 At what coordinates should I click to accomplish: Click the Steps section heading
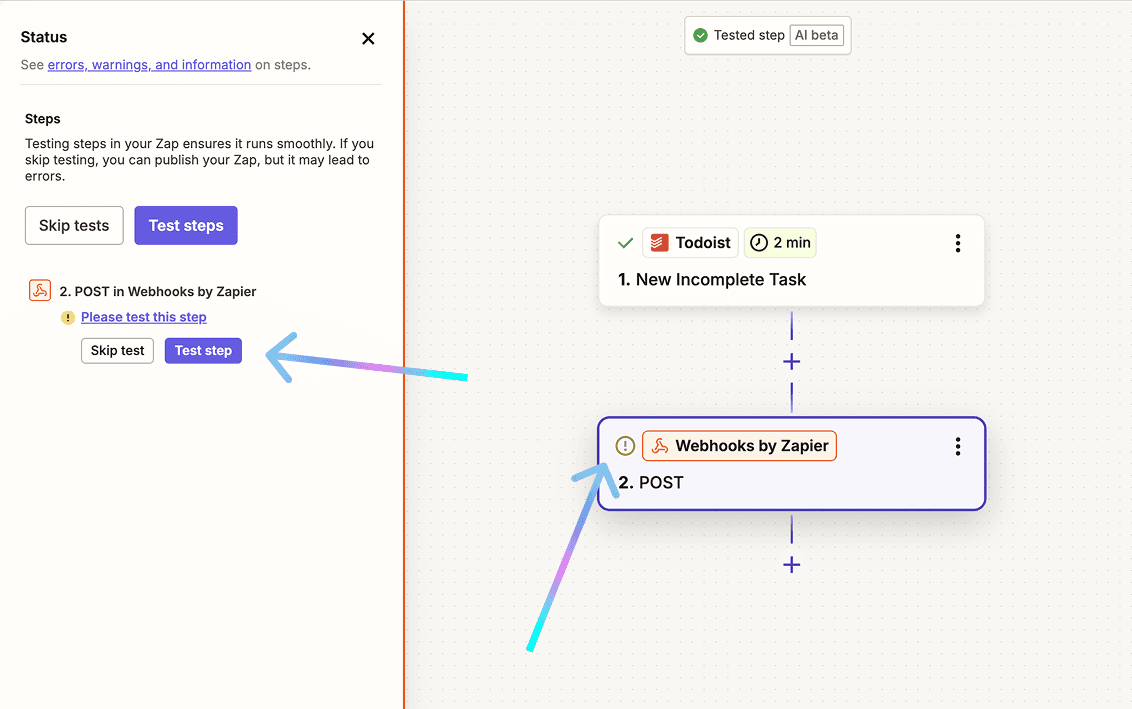43,119
